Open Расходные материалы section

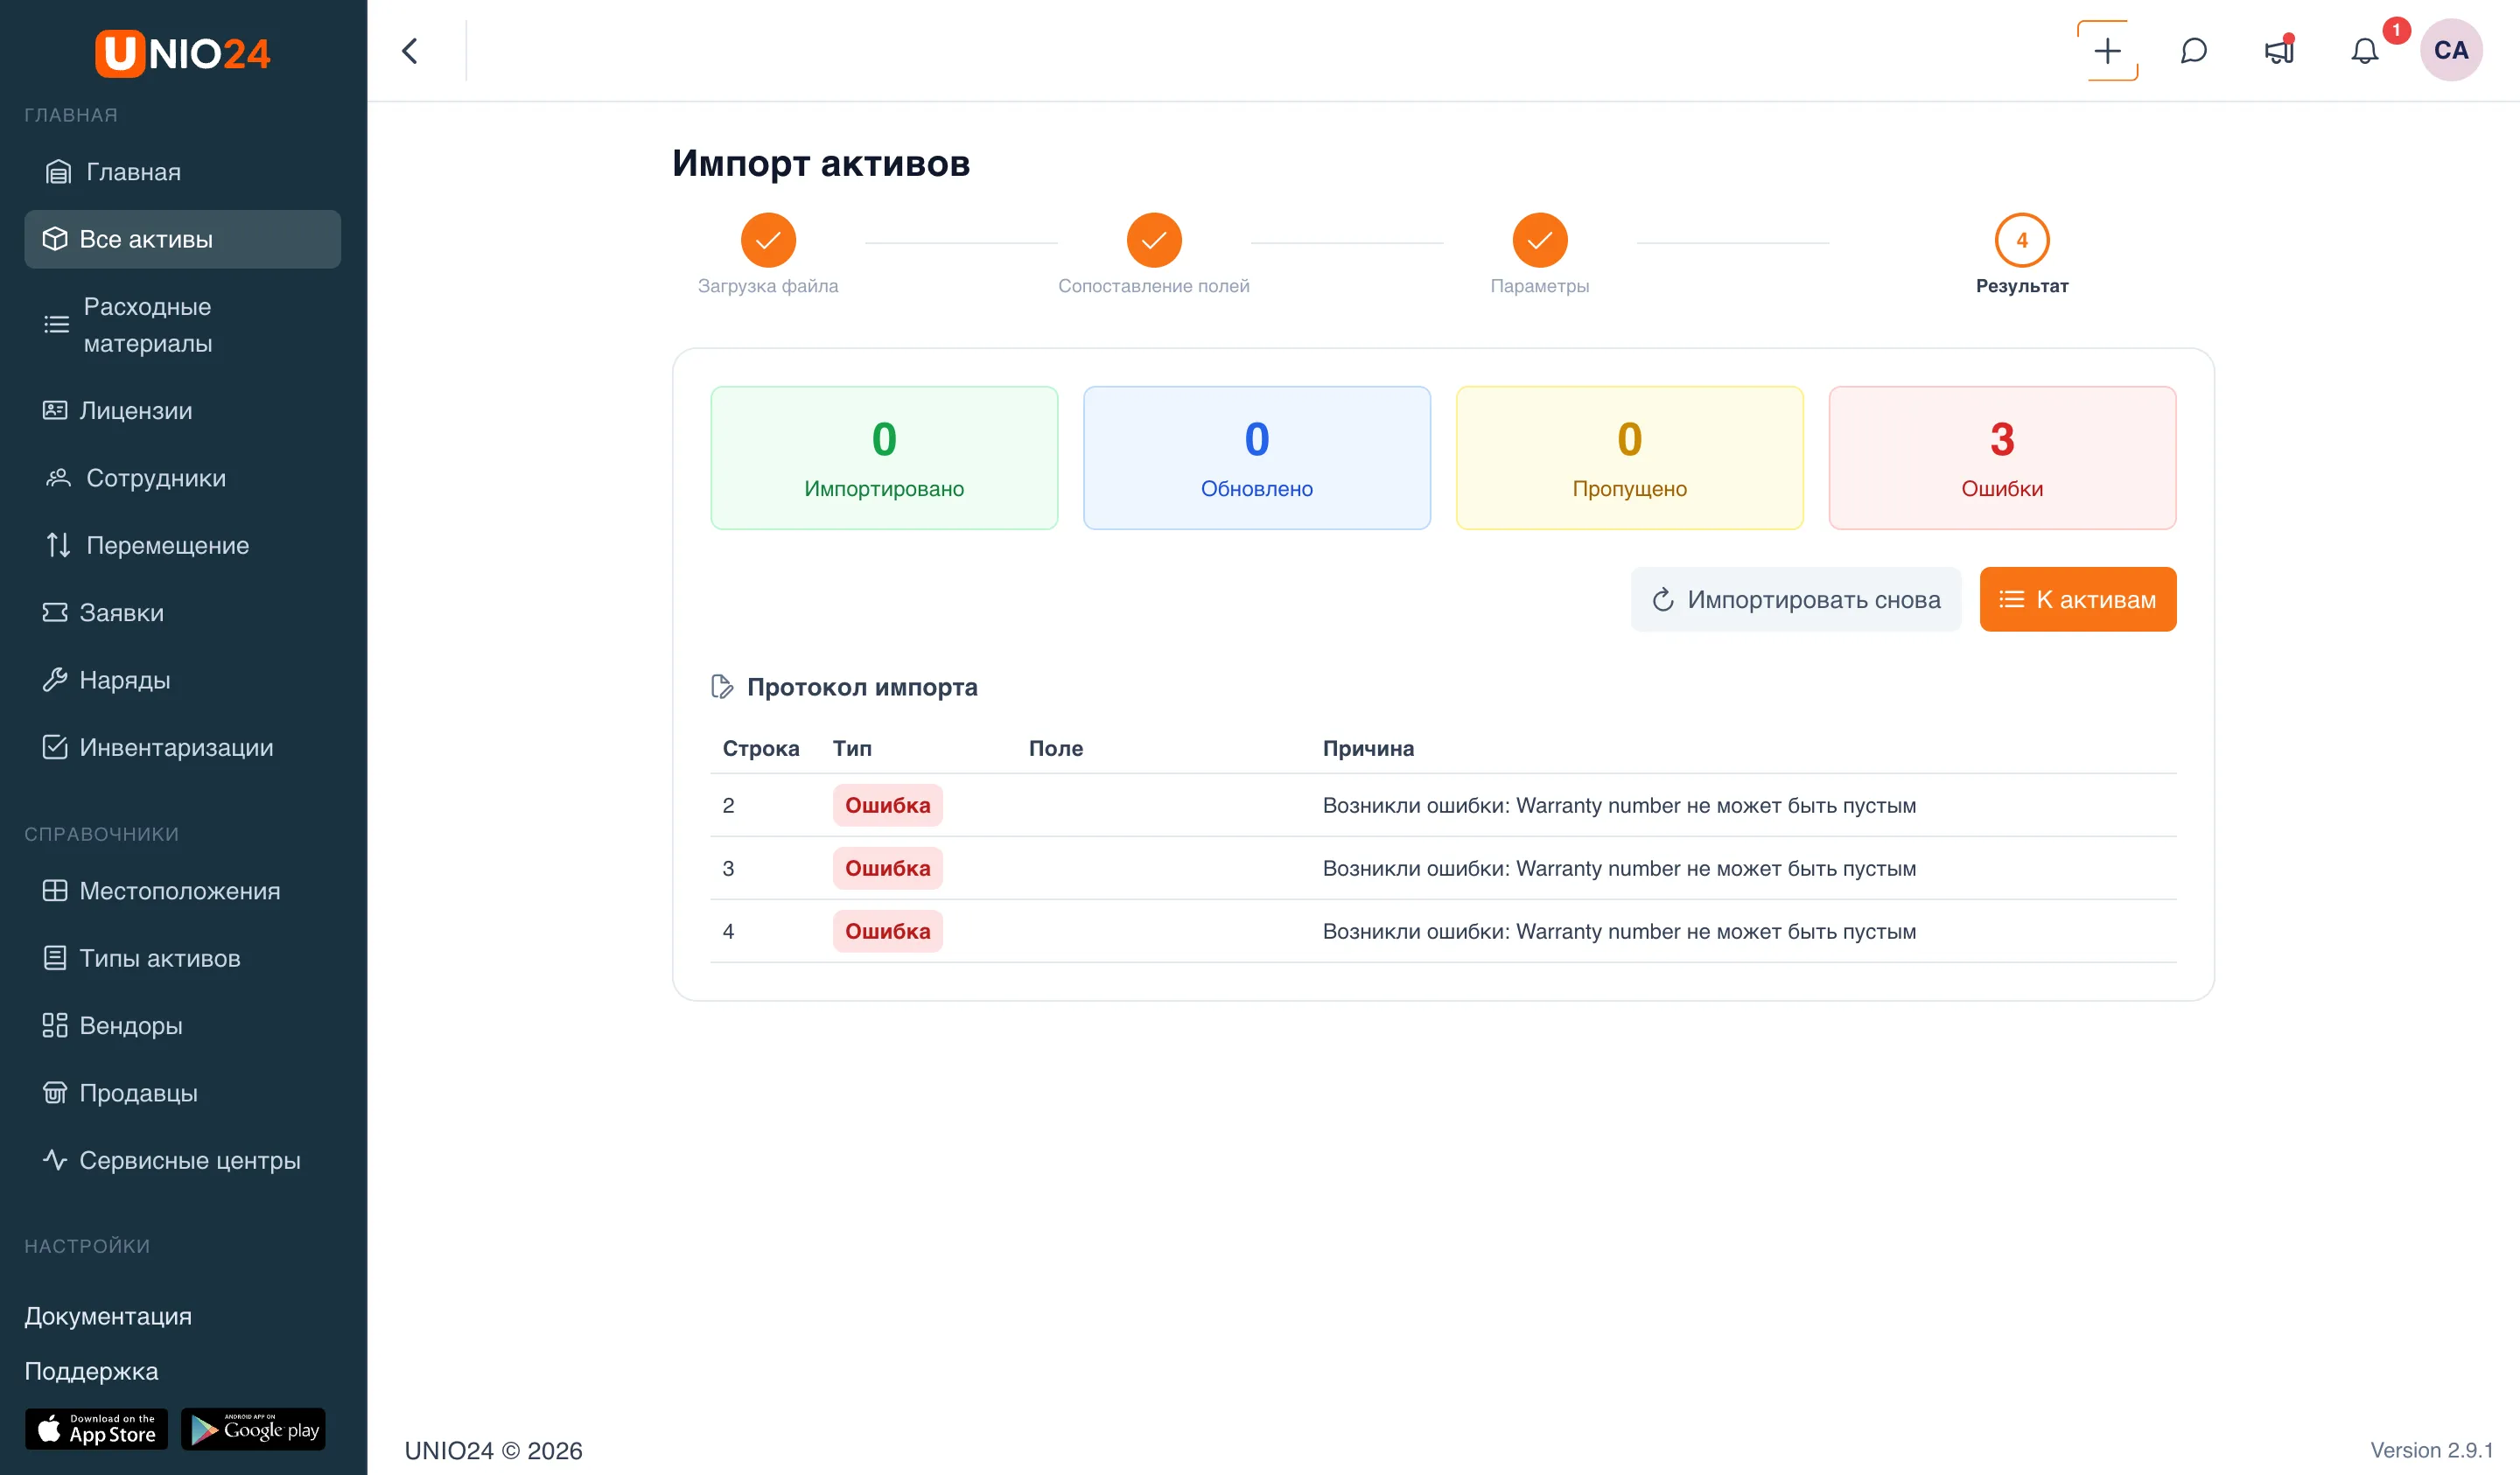(183, 325)
